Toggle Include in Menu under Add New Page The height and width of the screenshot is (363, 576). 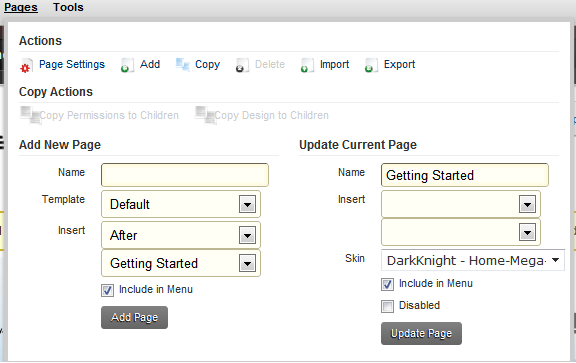coord(107,290)
